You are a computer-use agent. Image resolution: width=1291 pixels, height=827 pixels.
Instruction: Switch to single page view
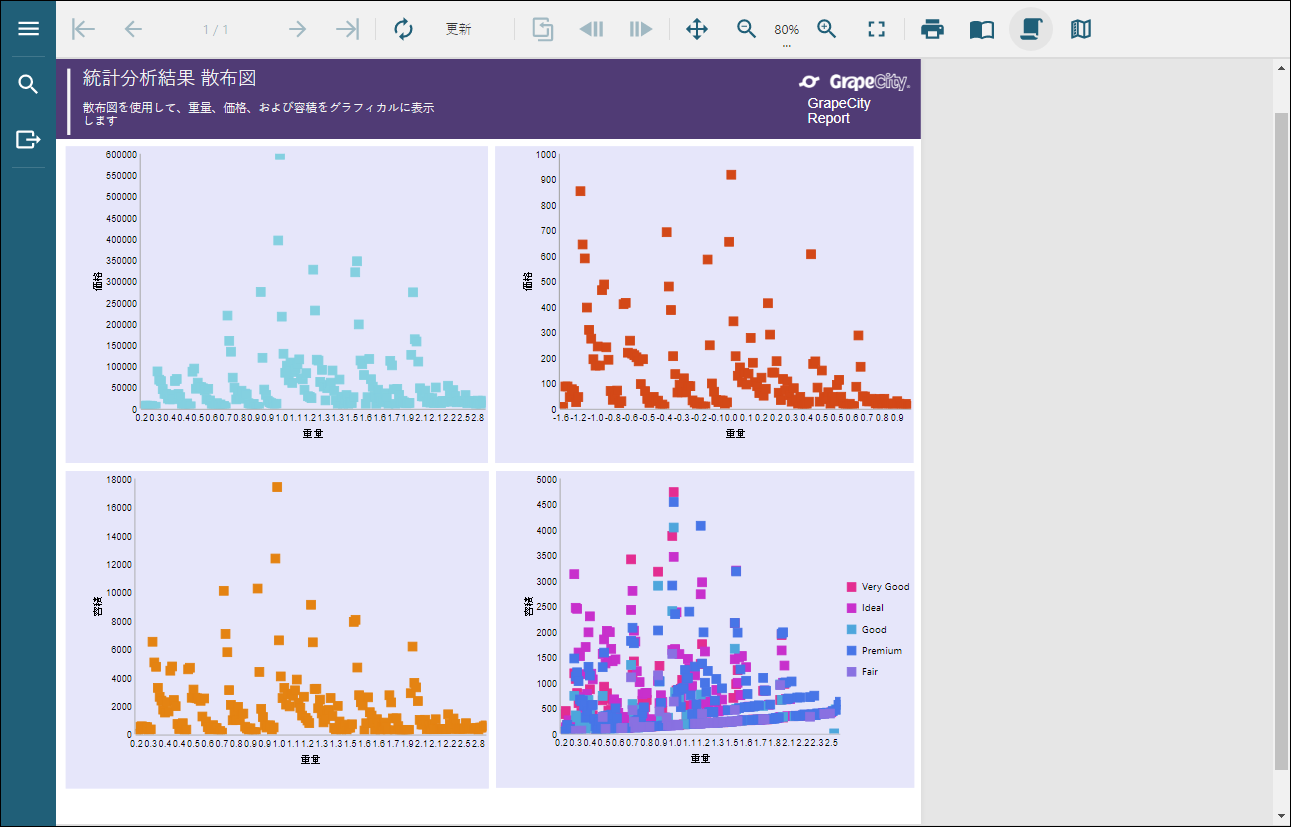pyautogui.click(x=982, y=29)
